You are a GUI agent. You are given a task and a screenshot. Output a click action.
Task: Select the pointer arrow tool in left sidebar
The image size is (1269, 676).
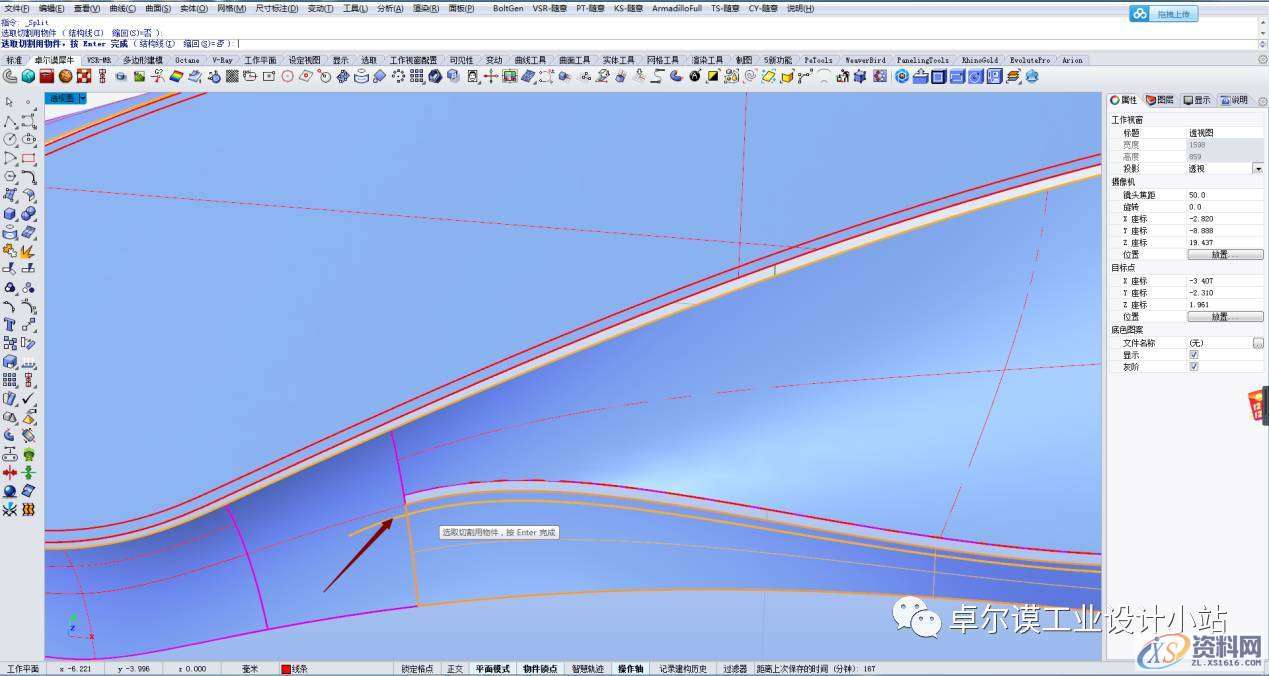click(10, 102)
